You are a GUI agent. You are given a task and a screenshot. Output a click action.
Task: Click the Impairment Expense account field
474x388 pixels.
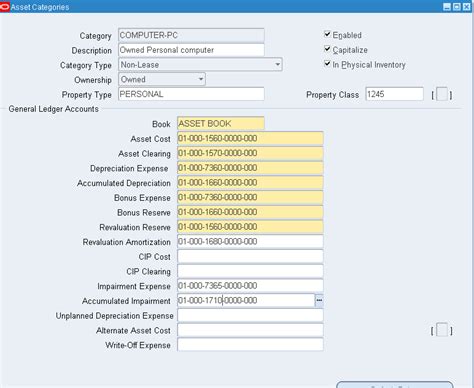250,286
